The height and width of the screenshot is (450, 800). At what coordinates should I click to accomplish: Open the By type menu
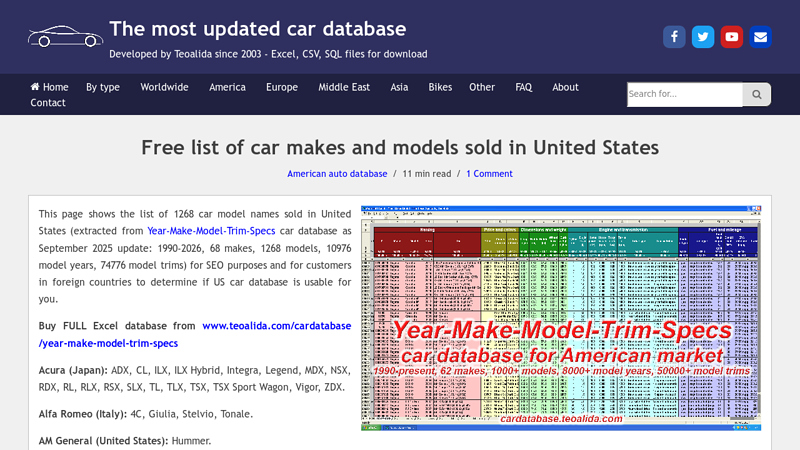tap(103, 87)
